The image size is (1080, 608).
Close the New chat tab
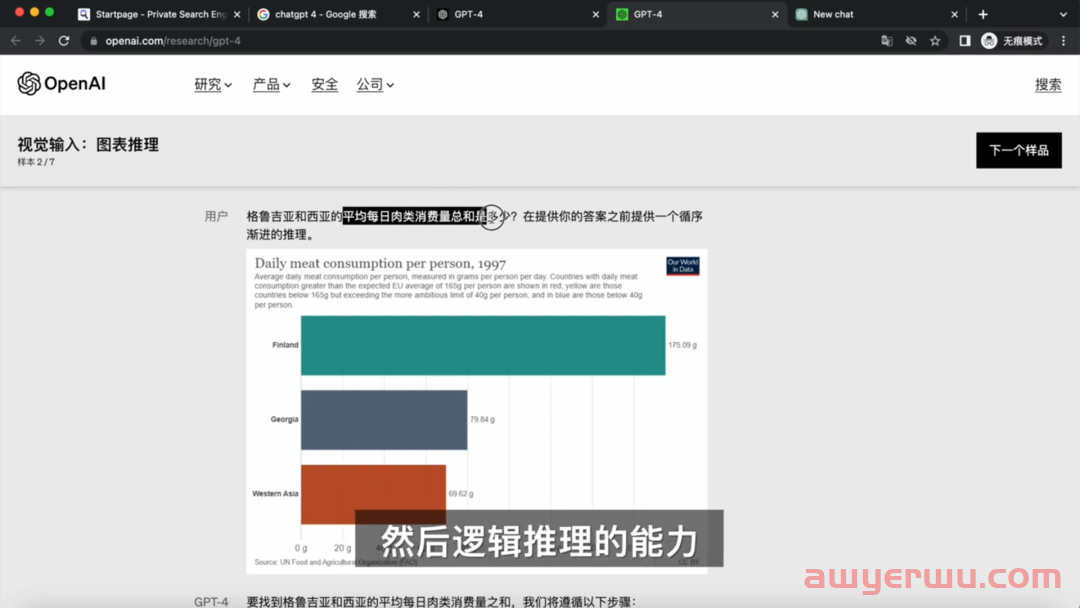coord(954,14)
